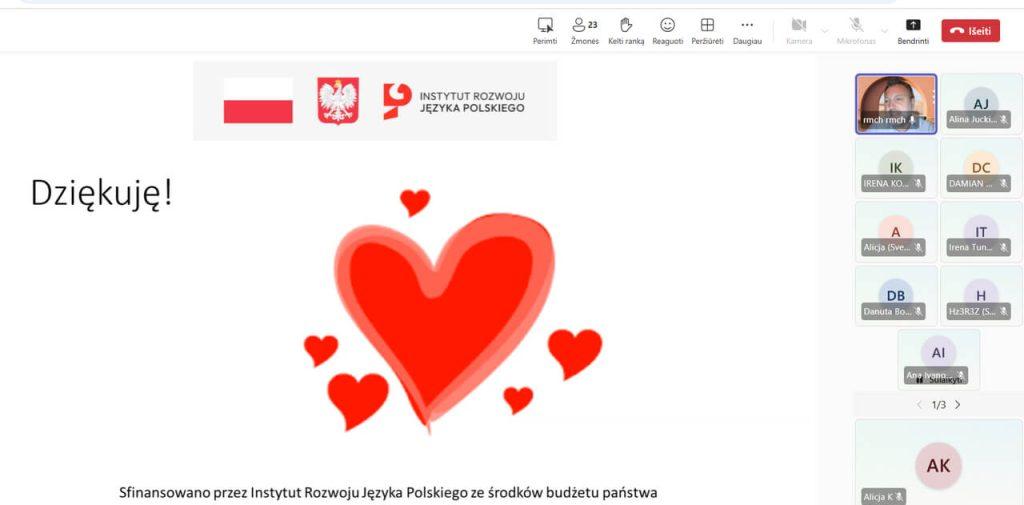Select the Danuta DB participant tile
The height and width of the screenshot is (505, 1024).
coord(896,295)
